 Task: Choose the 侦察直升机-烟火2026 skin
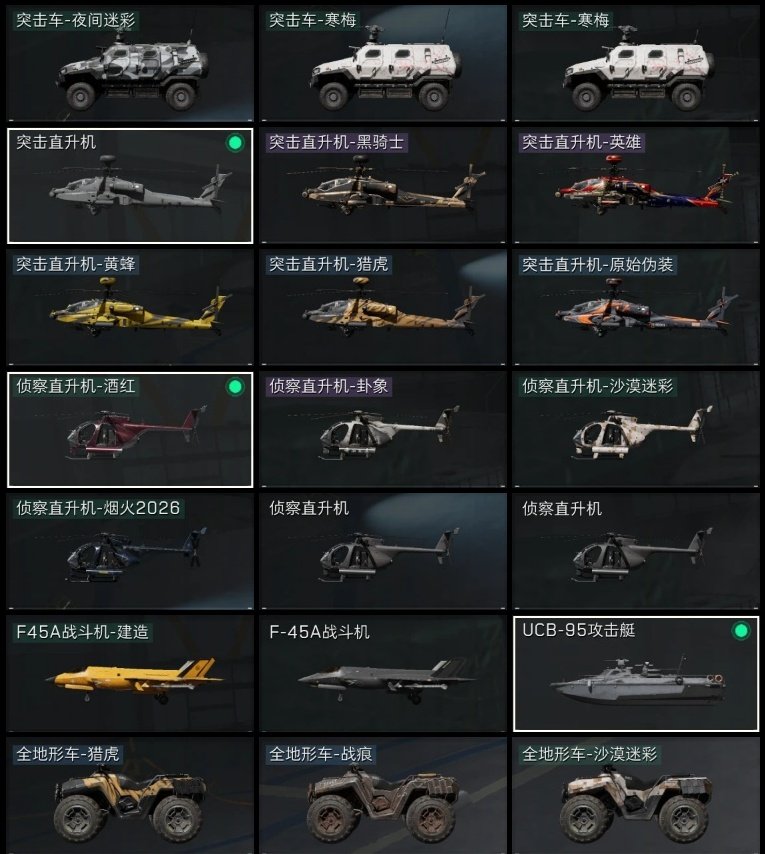(x=130, y=551)
